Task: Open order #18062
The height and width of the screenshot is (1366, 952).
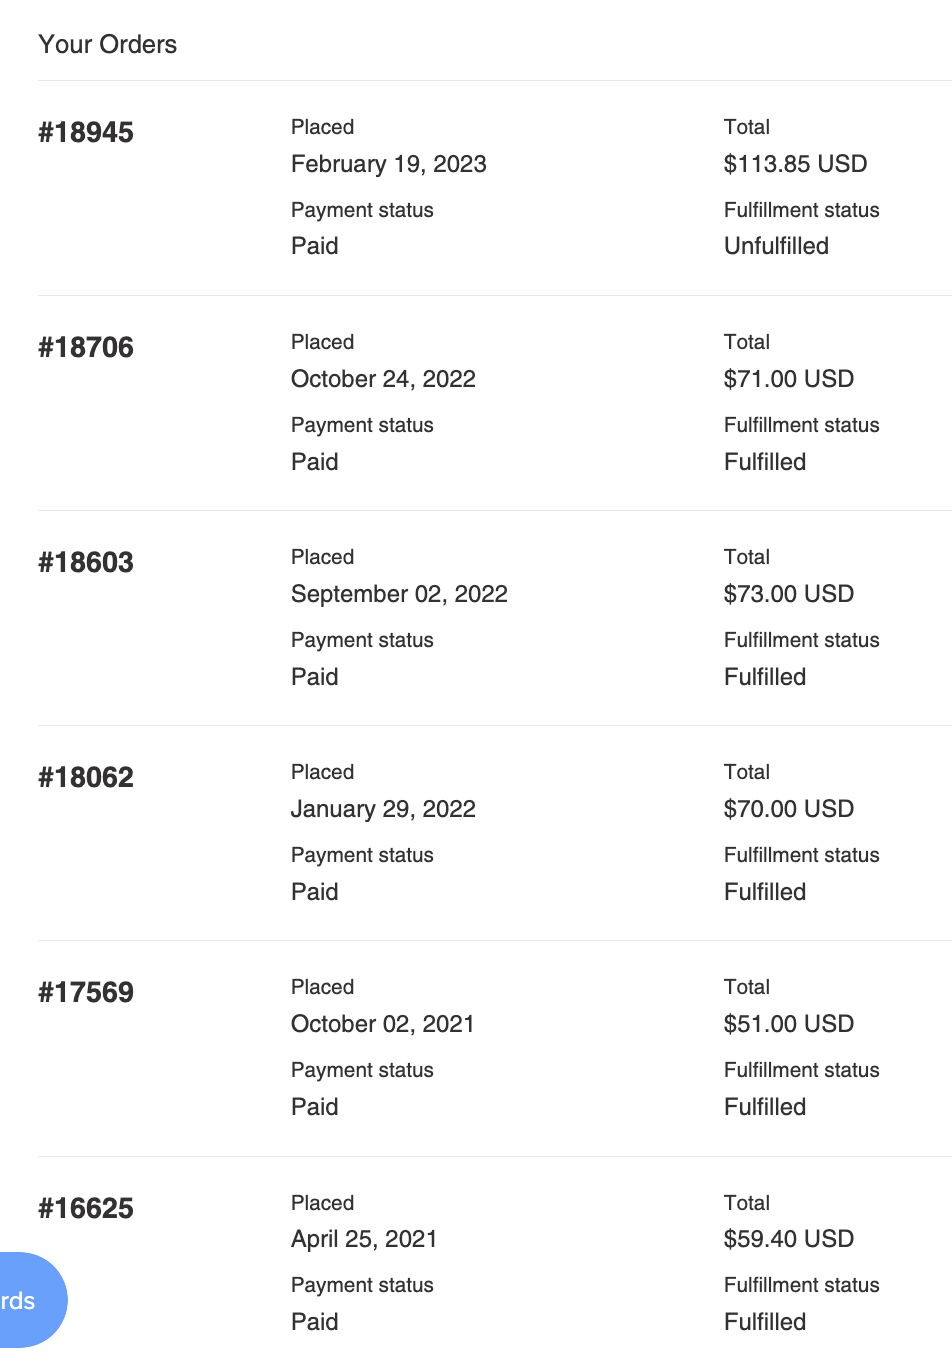Action: tap(86, 778)
